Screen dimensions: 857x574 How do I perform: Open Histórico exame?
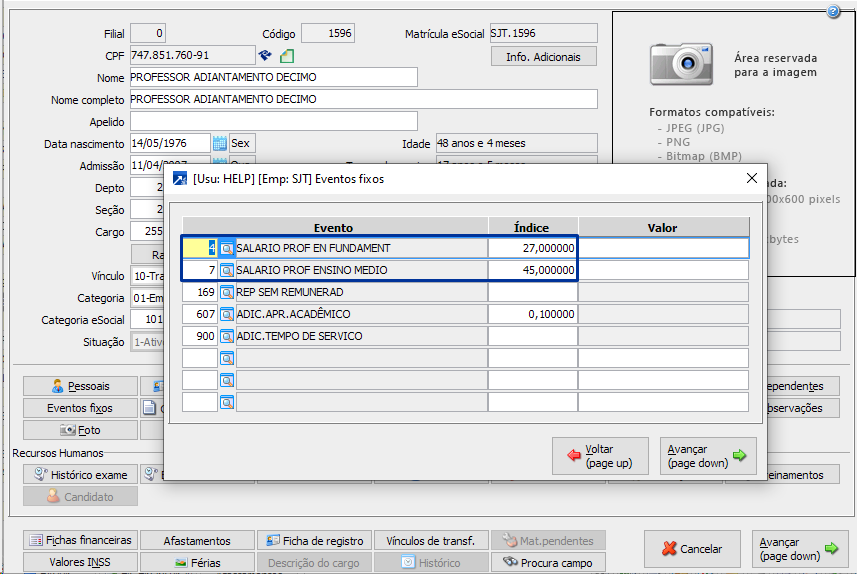[80, 475]
